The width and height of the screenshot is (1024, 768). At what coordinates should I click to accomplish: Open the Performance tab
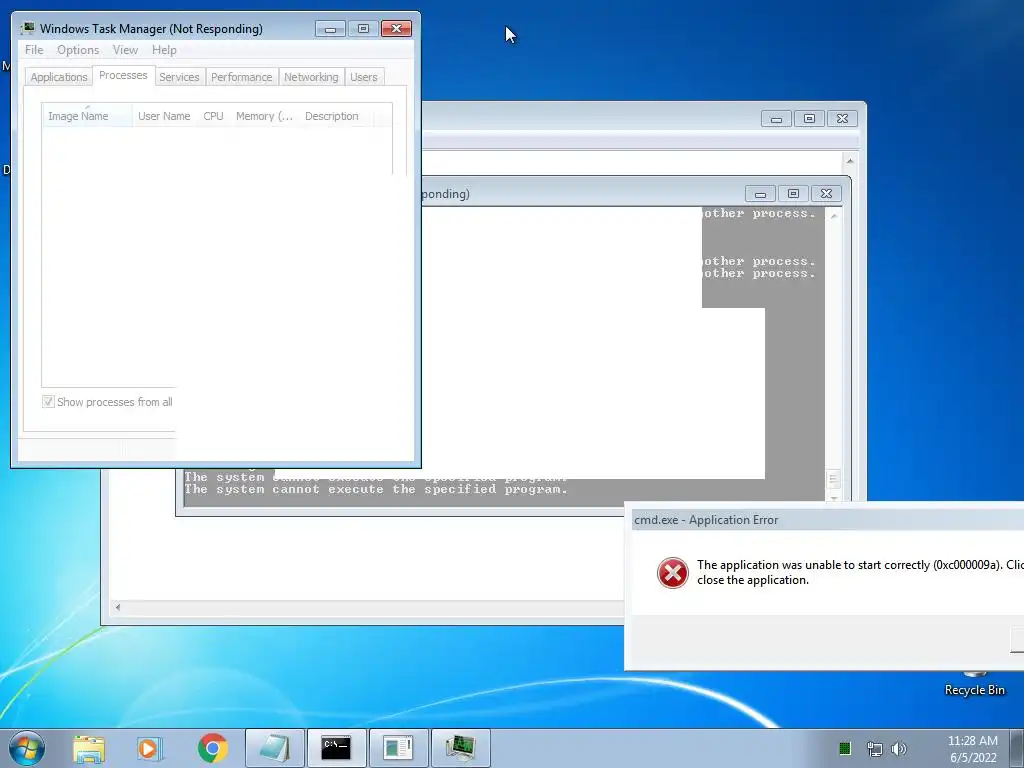(x=241, y=77)
